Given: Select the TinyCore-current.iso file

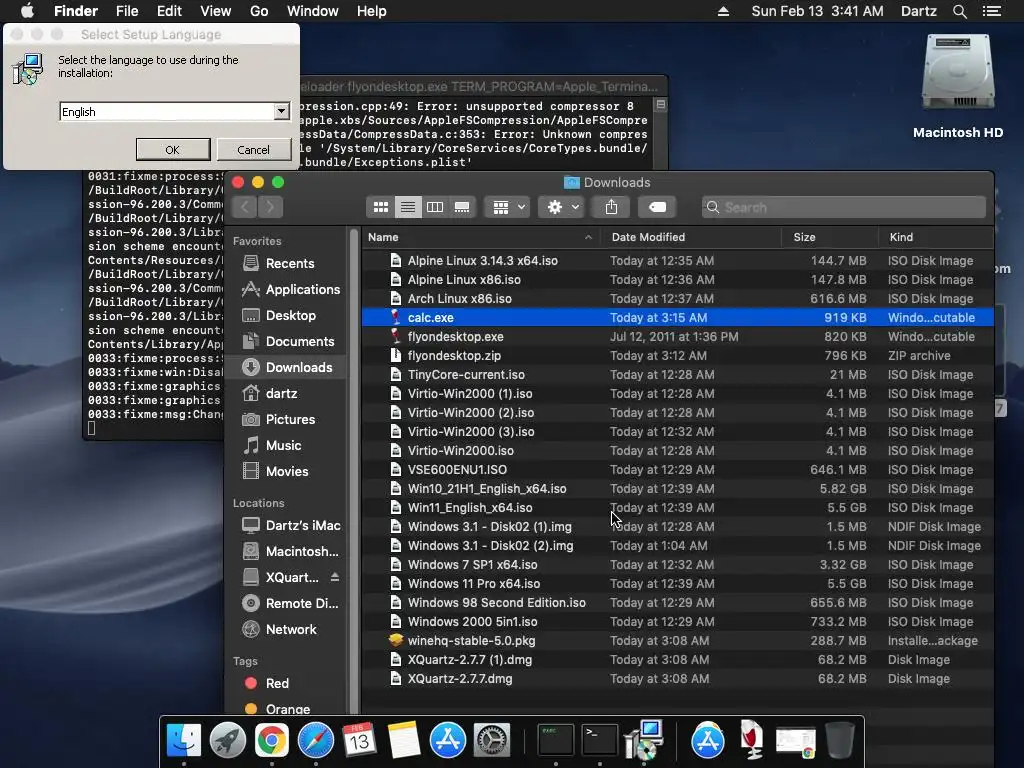Looking at the screenshot, I should tap(678, 375).
